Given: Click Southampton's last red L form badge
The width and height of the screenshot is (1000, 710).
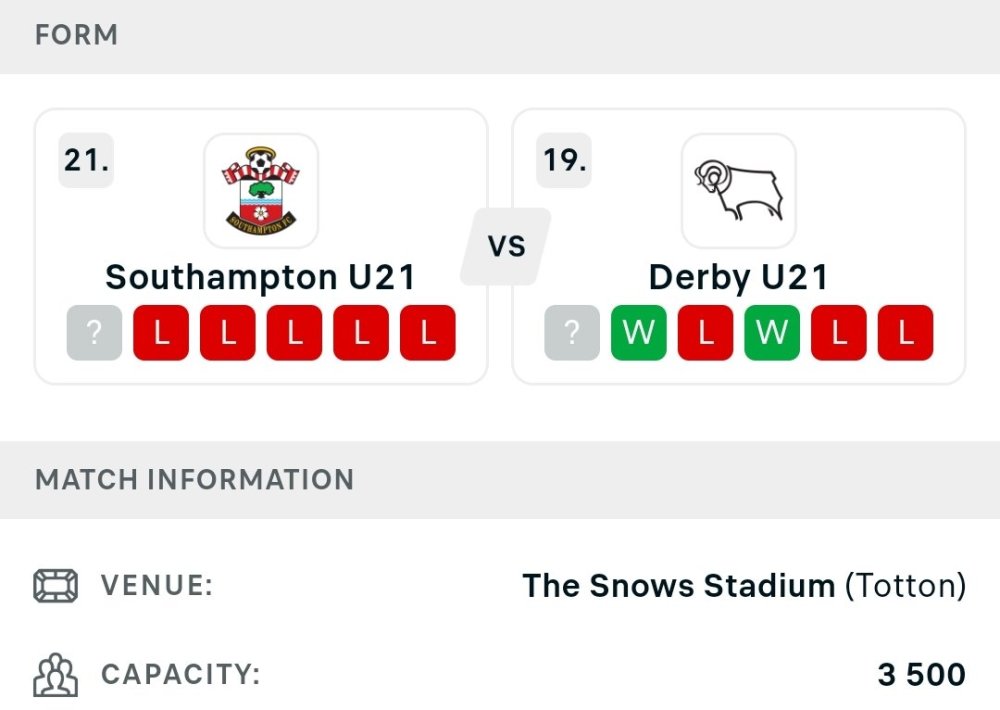Looking at the screenshot, I should 428,333.
